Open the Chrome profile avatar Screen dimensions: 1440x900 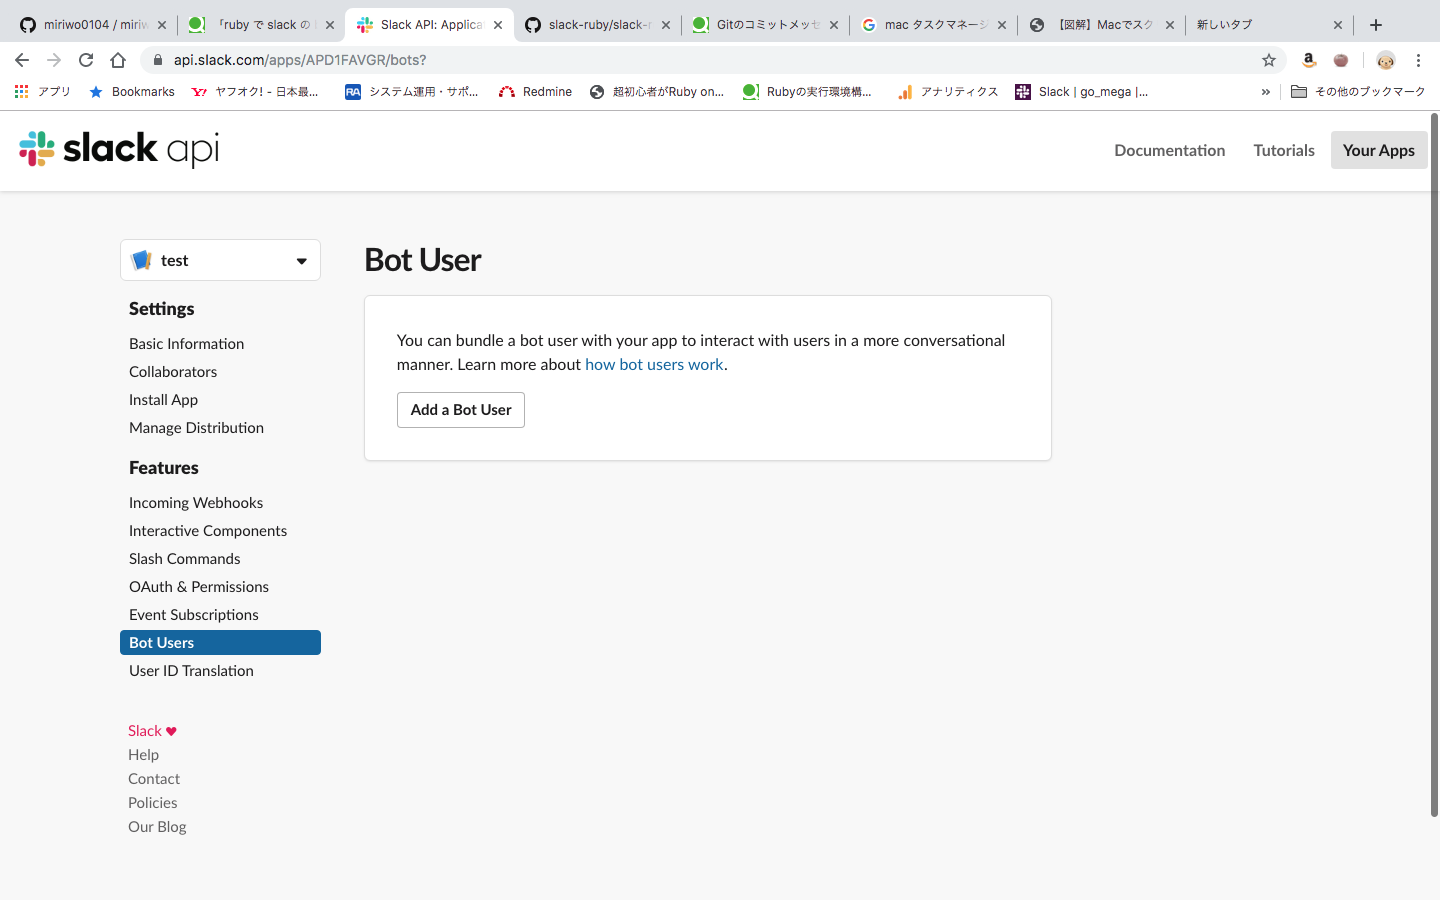pos(1385,60)
